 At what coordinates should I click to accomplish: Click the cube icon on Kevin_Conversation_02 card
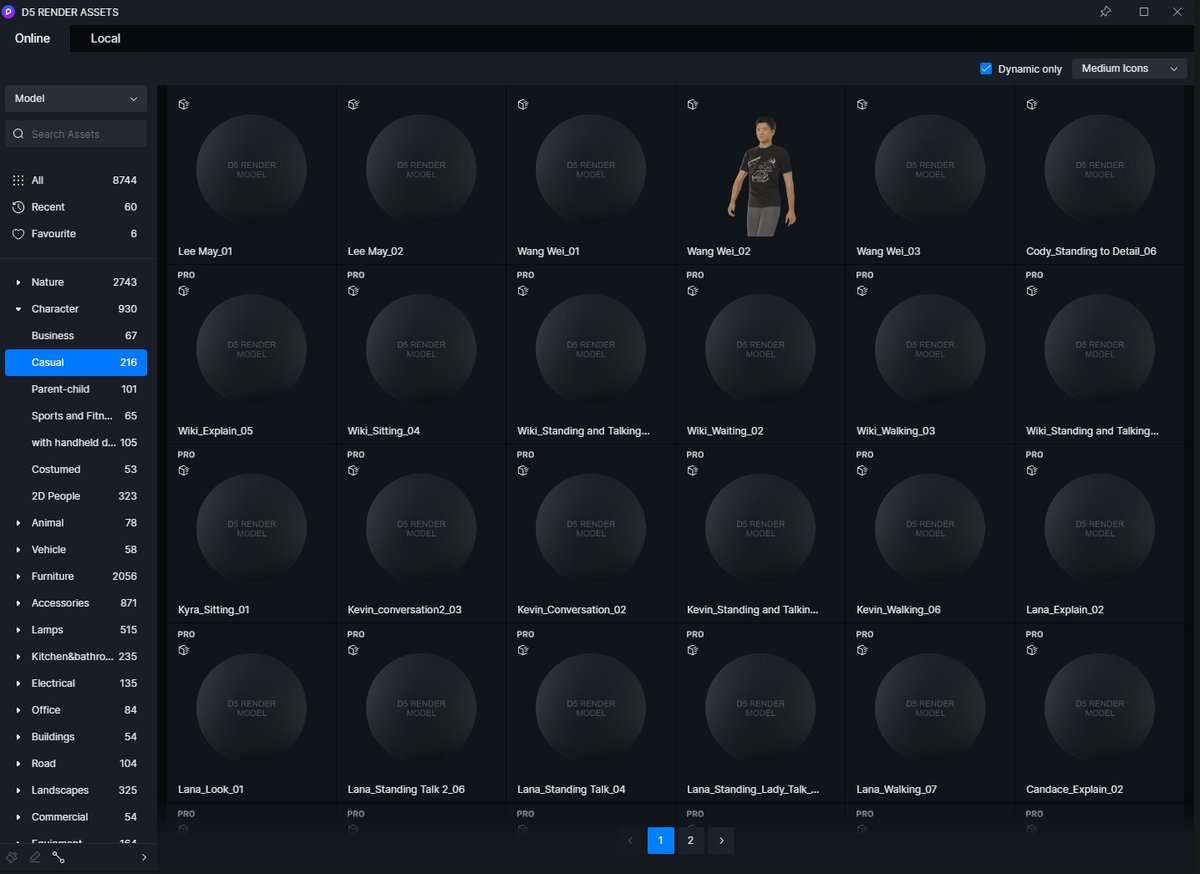523,470
